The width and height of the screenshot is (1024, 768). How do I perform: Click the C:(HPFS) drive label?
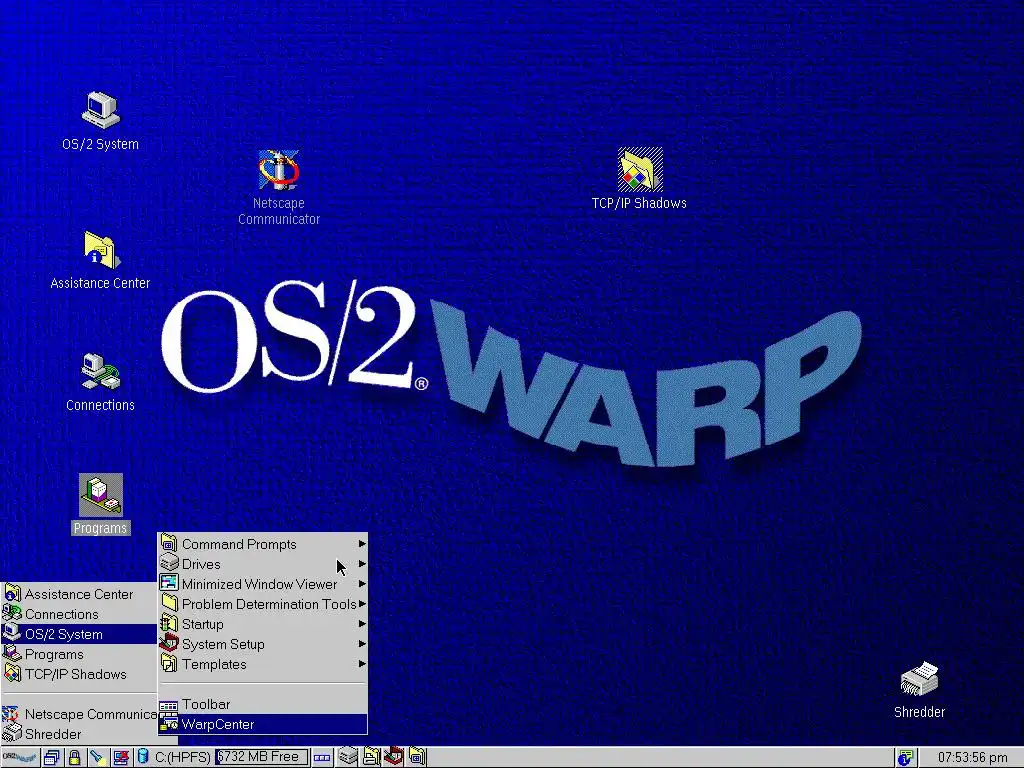[x=182, y=758]
